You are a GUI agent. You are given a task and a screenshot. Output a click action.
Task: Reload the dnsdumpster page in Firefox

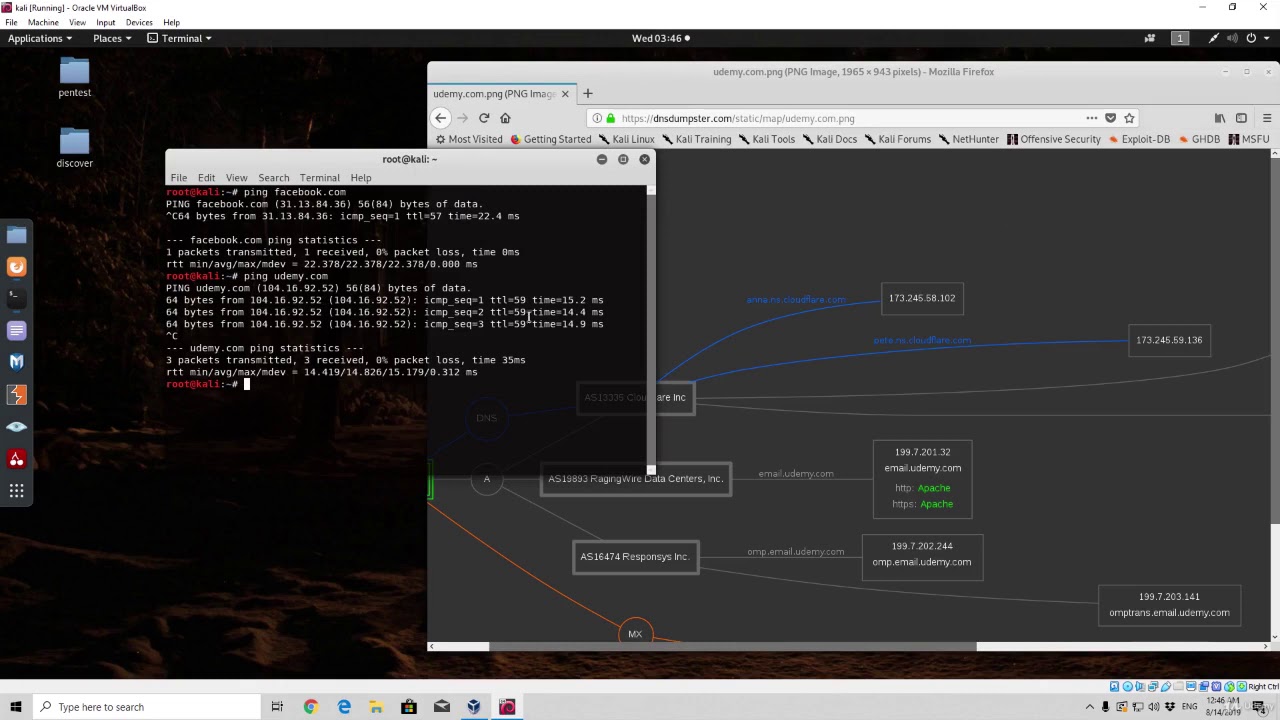(x=484, y=118)
